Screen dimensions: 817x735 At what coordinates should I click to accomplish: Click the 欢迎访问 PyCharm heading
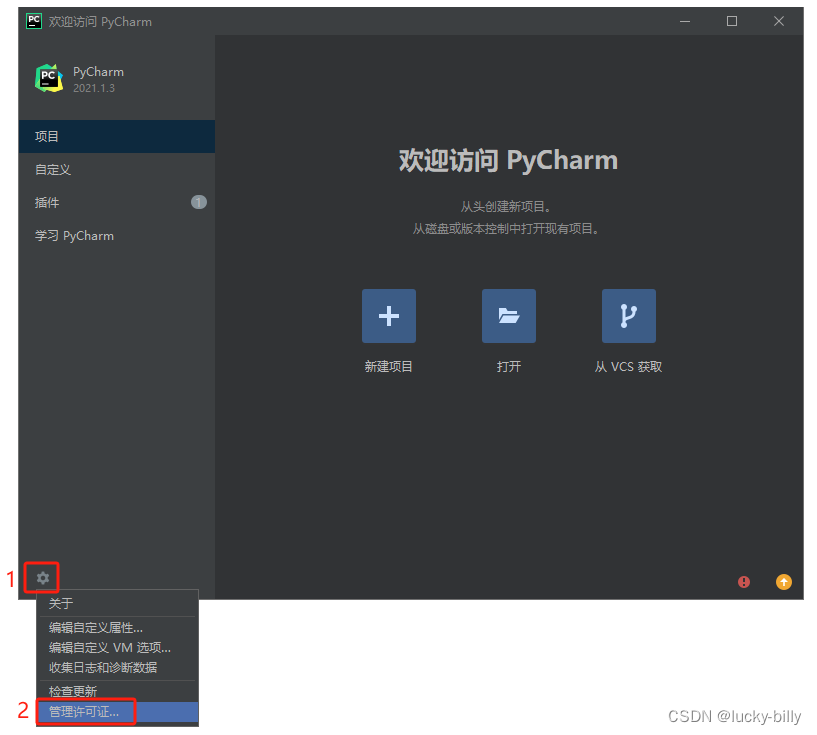pyautogui.click(x=509, y=160)
